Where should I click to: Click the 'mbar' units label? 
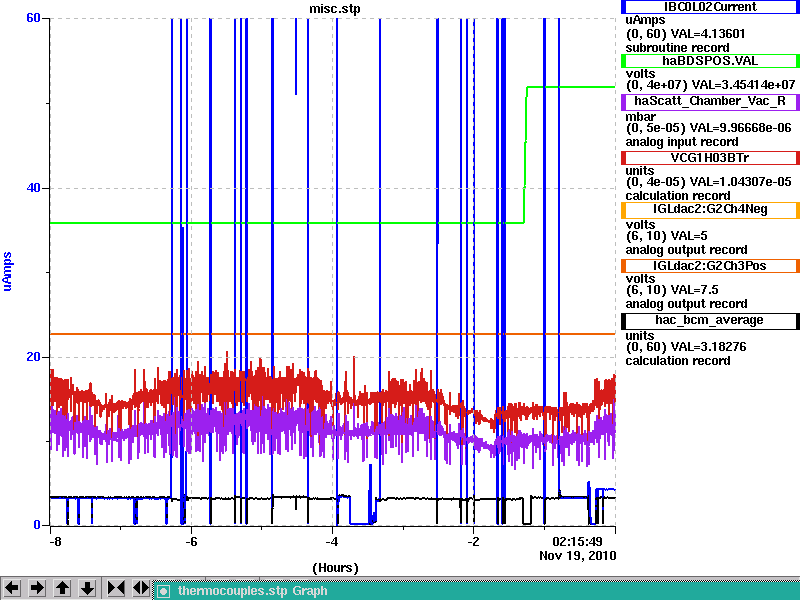[640, 117]
